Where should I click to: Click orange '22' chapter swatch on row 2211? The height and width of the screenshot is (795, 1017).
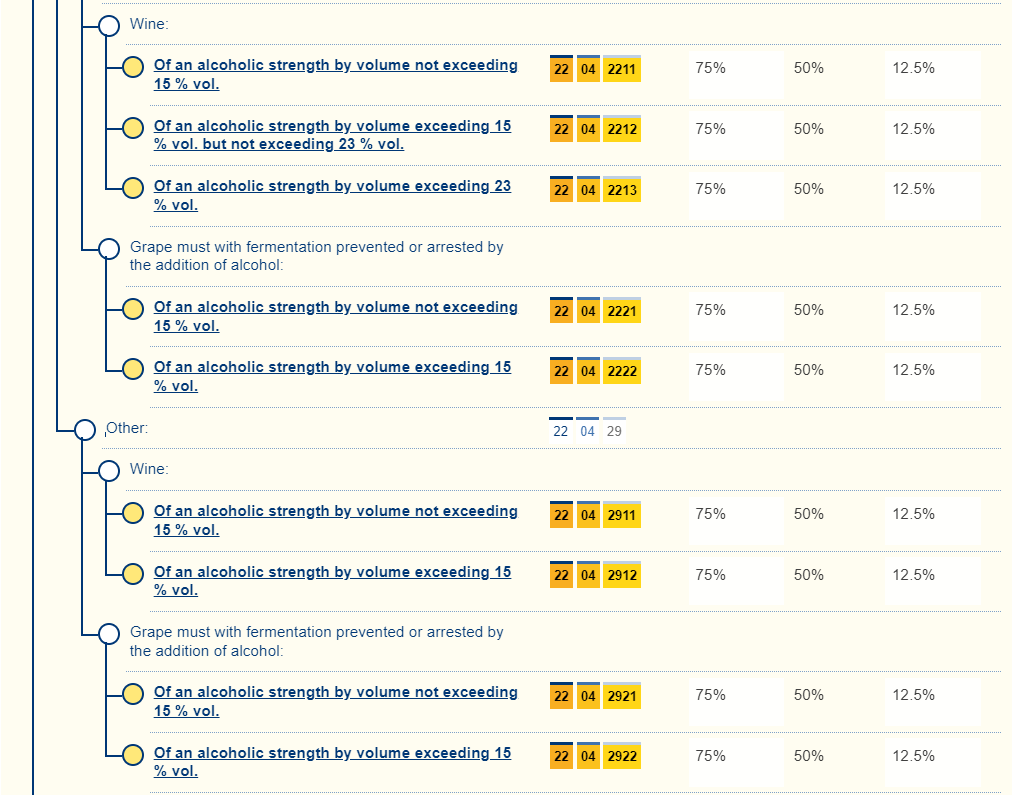[561, 69]
